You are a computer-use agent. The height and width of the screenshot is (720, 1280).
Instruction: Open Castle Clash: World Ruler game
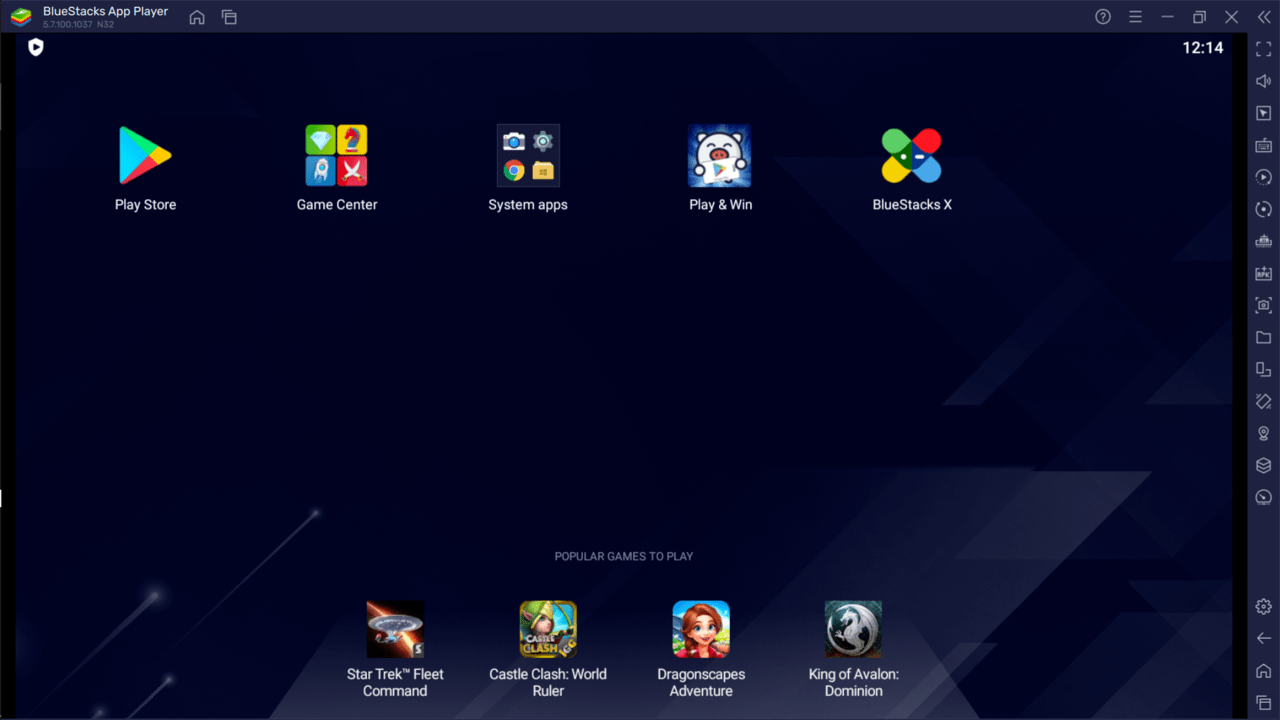[x=548, y=629]
